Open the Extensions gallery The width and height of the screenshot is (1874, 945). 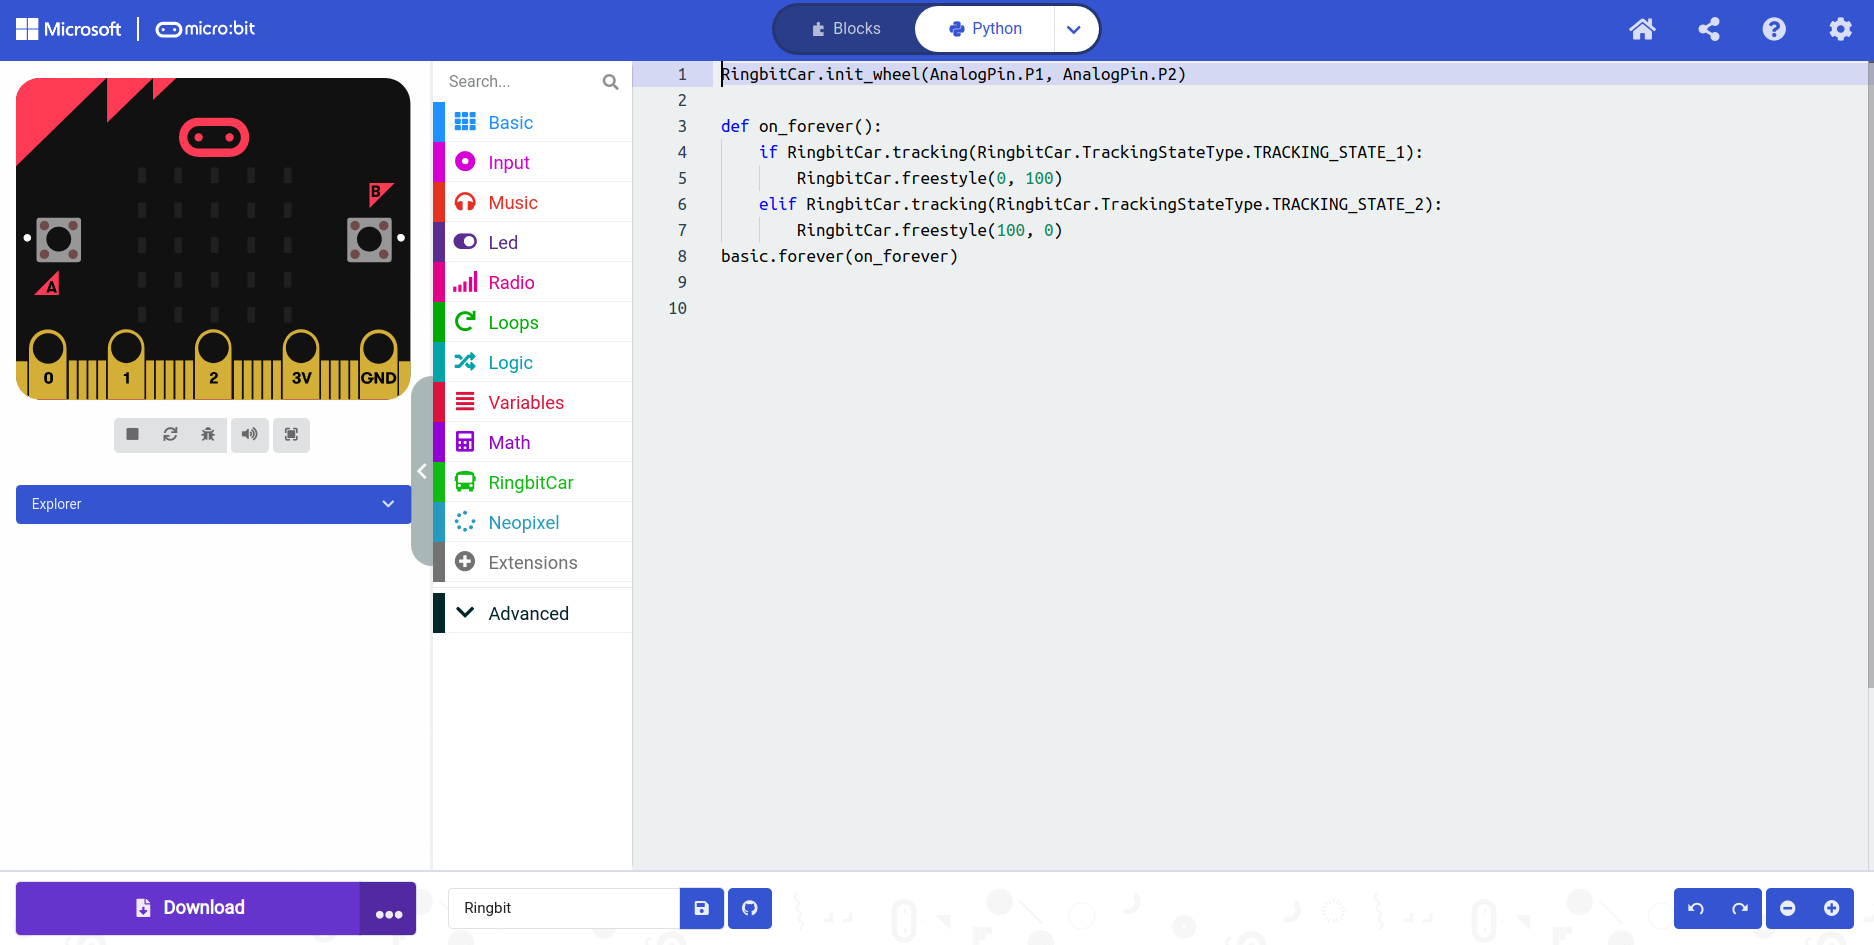[532, 562]
